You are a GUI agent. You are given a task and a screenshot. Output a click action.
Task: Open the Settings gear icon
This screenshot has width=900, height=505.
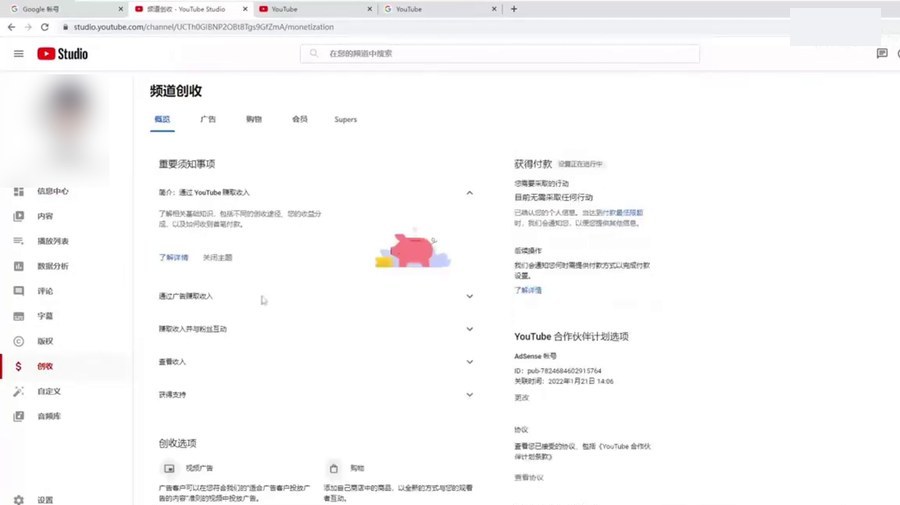(x=18, y=500)
